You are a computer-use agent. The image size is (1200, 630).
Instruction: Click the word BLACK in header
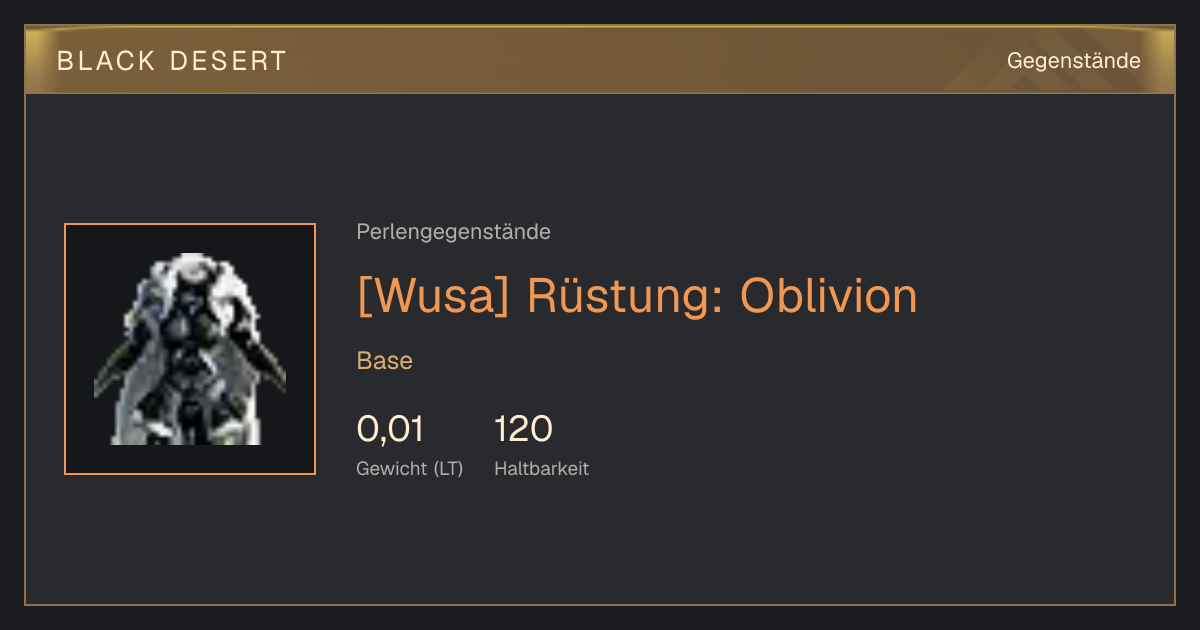107,61
